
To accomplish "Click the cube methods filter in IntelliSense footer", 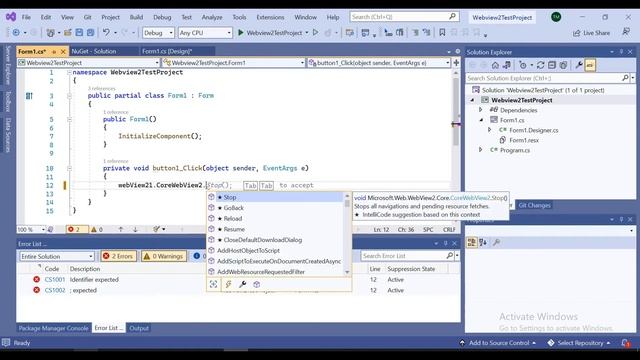I will click(x=256, y=284).
